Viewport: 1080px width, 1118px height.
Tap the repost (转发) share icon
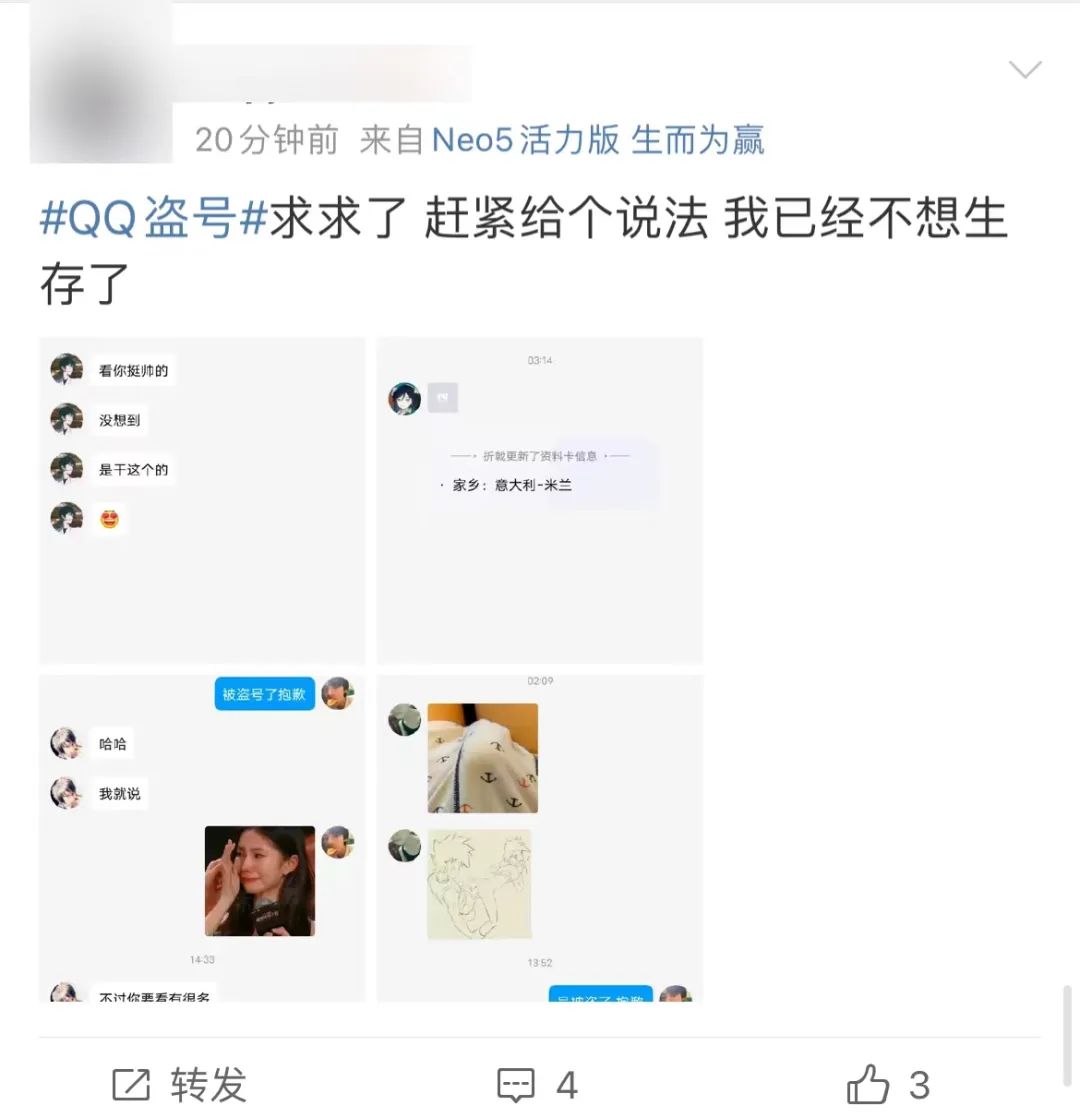[131, 1085]
